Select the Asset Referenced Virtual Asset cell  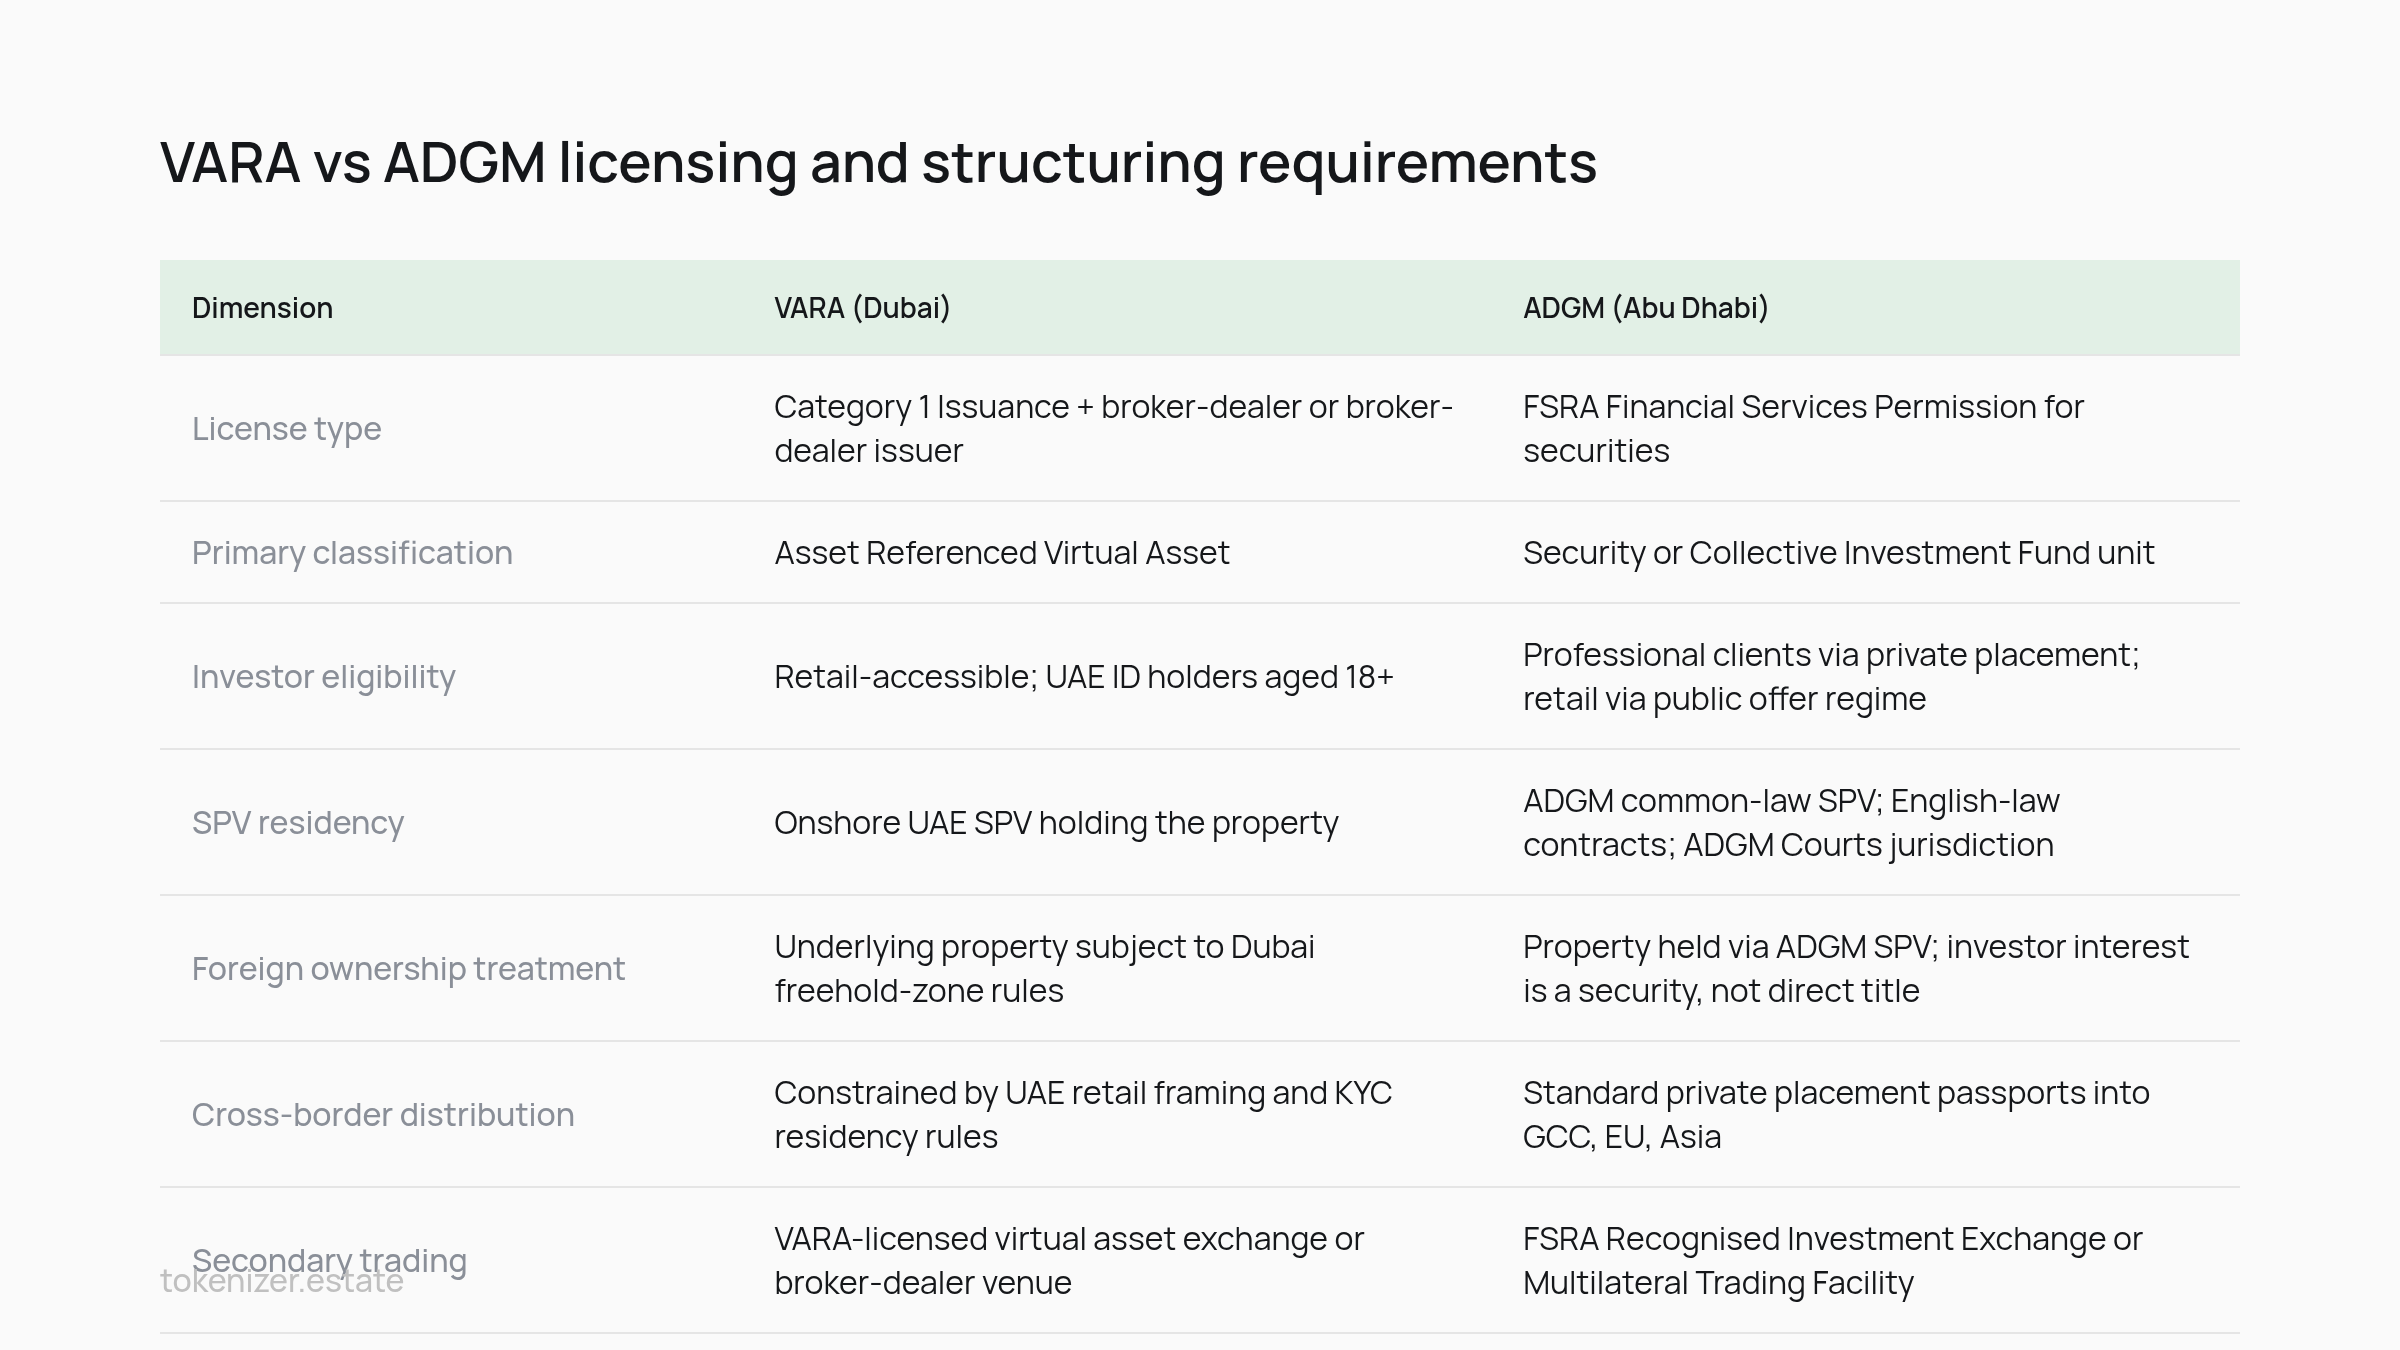[x=1001, y=553]
